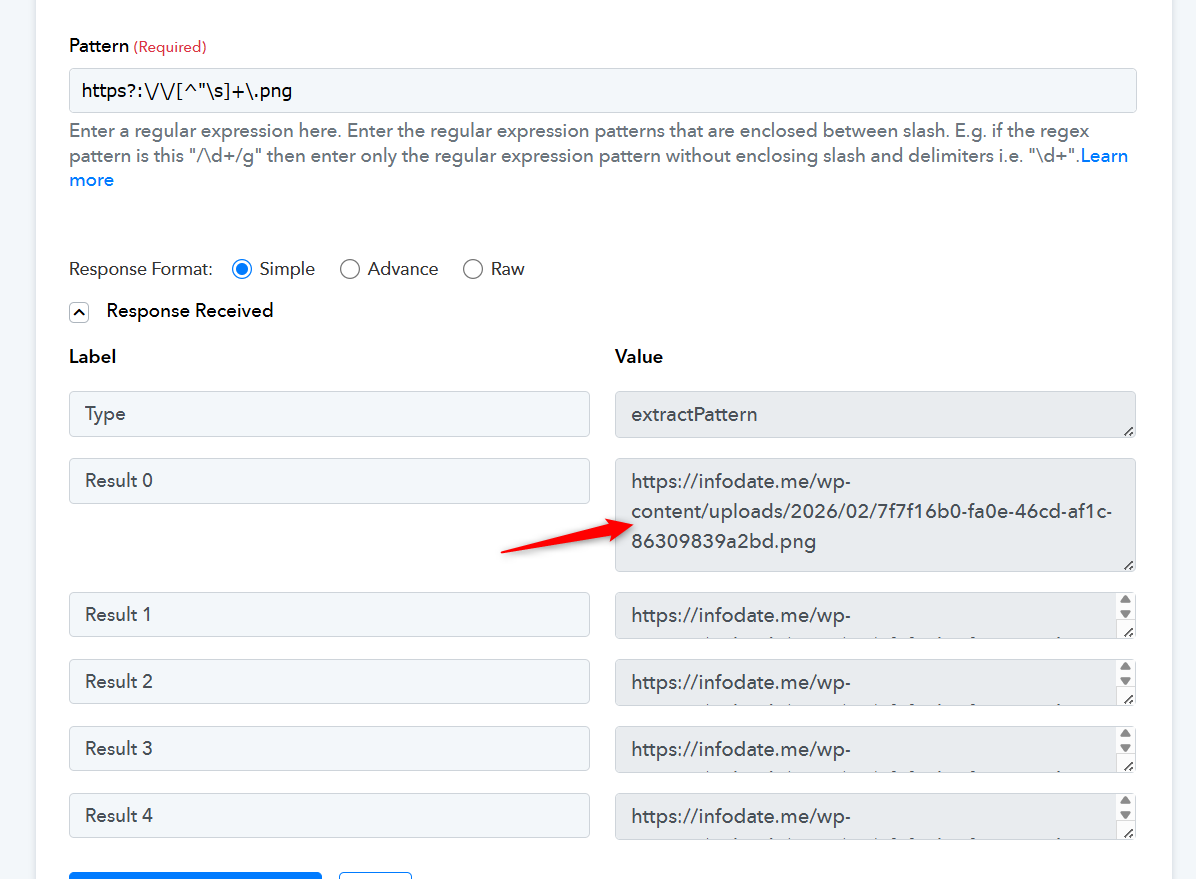Click the Result 0 label field
Screen dimensions: 1196x879
click(329, 481)
